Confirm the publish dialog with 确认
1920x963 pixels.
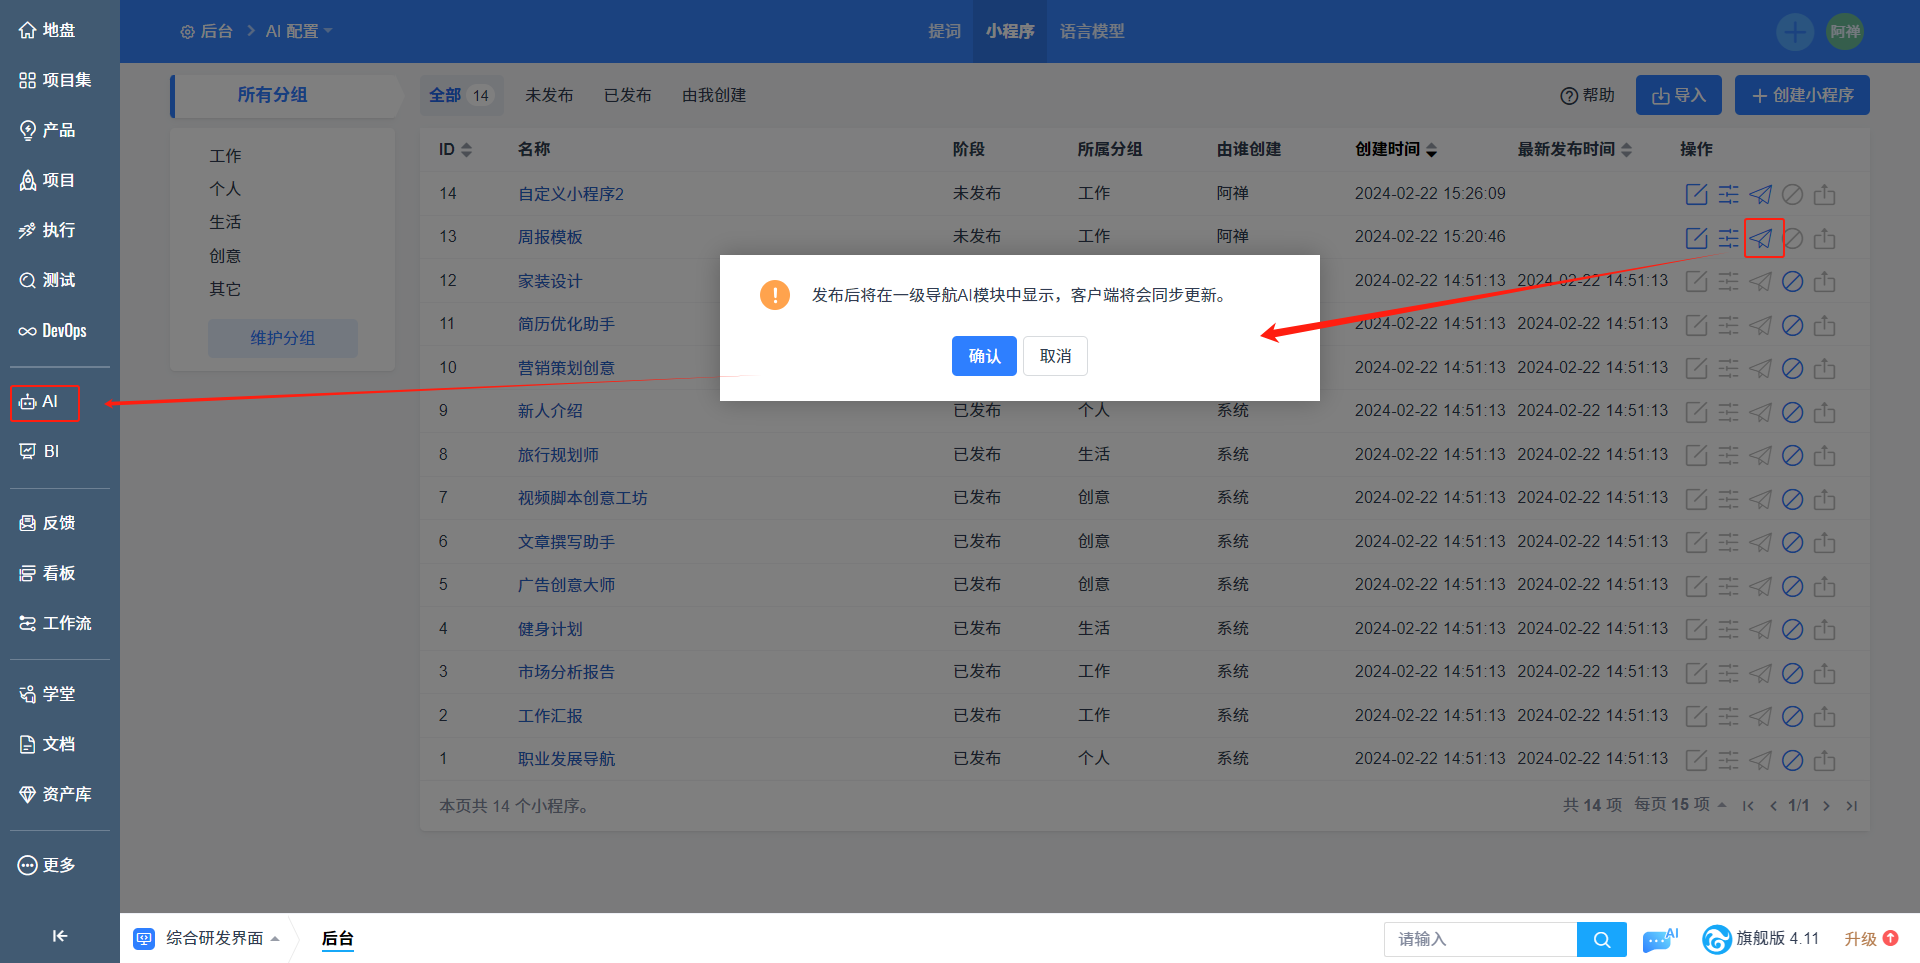tap(984, 356)
